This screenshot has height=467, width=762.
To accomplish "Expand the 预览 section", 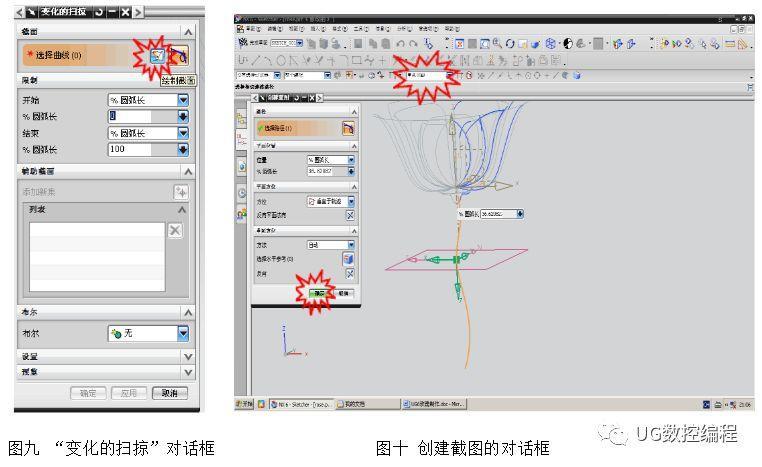I will click(x=188, y=373).
